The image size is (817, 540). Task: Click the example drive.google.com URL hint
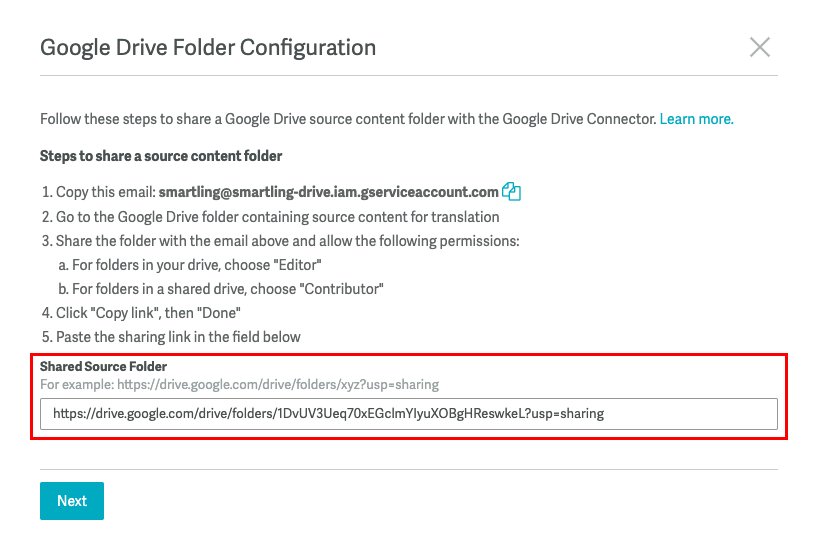pos(278,385)
